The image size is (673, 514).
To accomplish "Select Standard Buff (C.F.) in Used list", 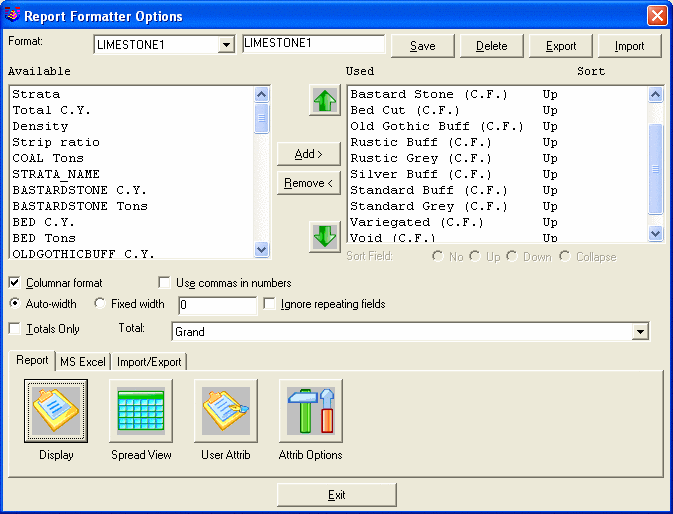I will (x=497, y=190).
